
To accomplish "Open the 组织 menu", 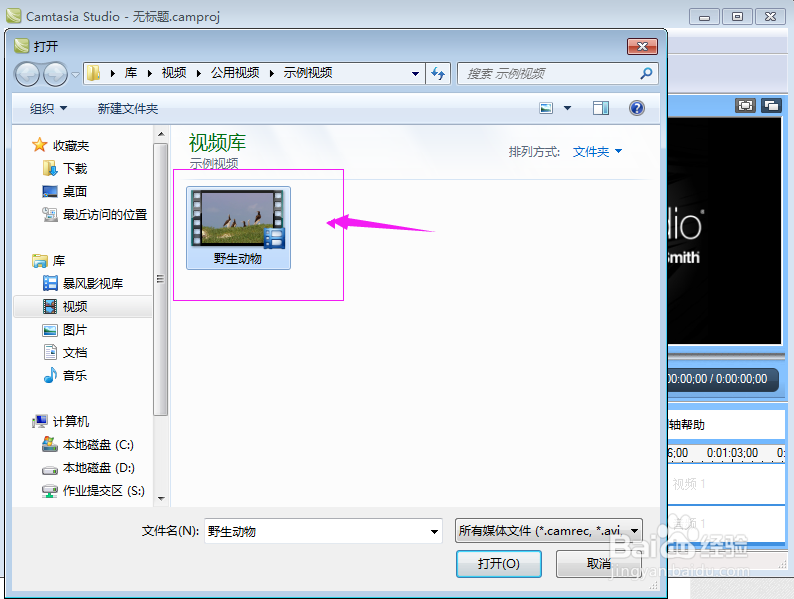I will (48, 108).
